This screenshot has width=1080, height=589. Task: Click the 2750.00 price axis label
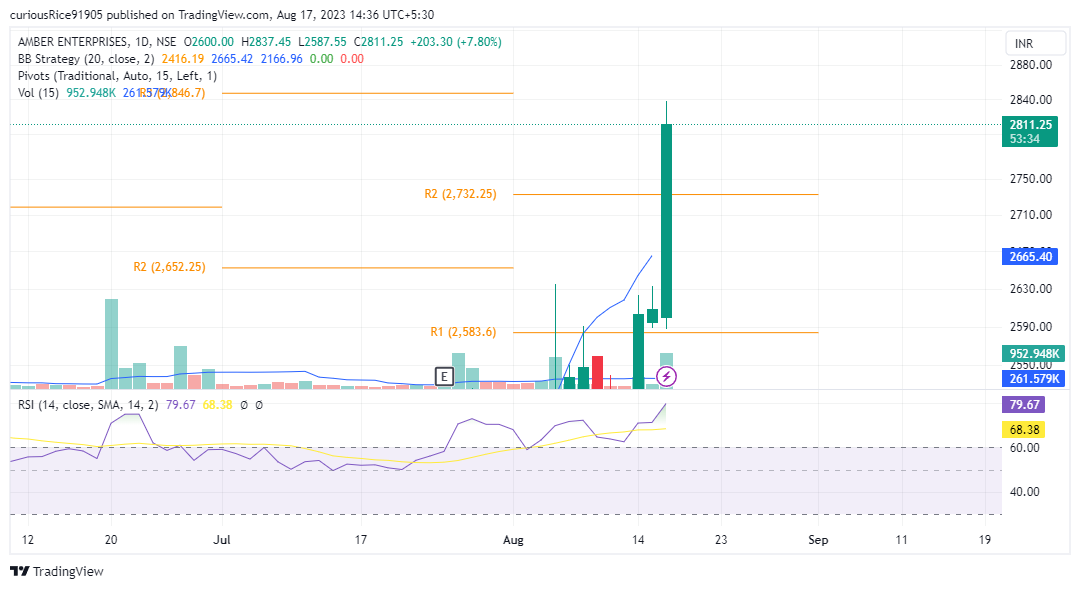(x=1031, y=179)
